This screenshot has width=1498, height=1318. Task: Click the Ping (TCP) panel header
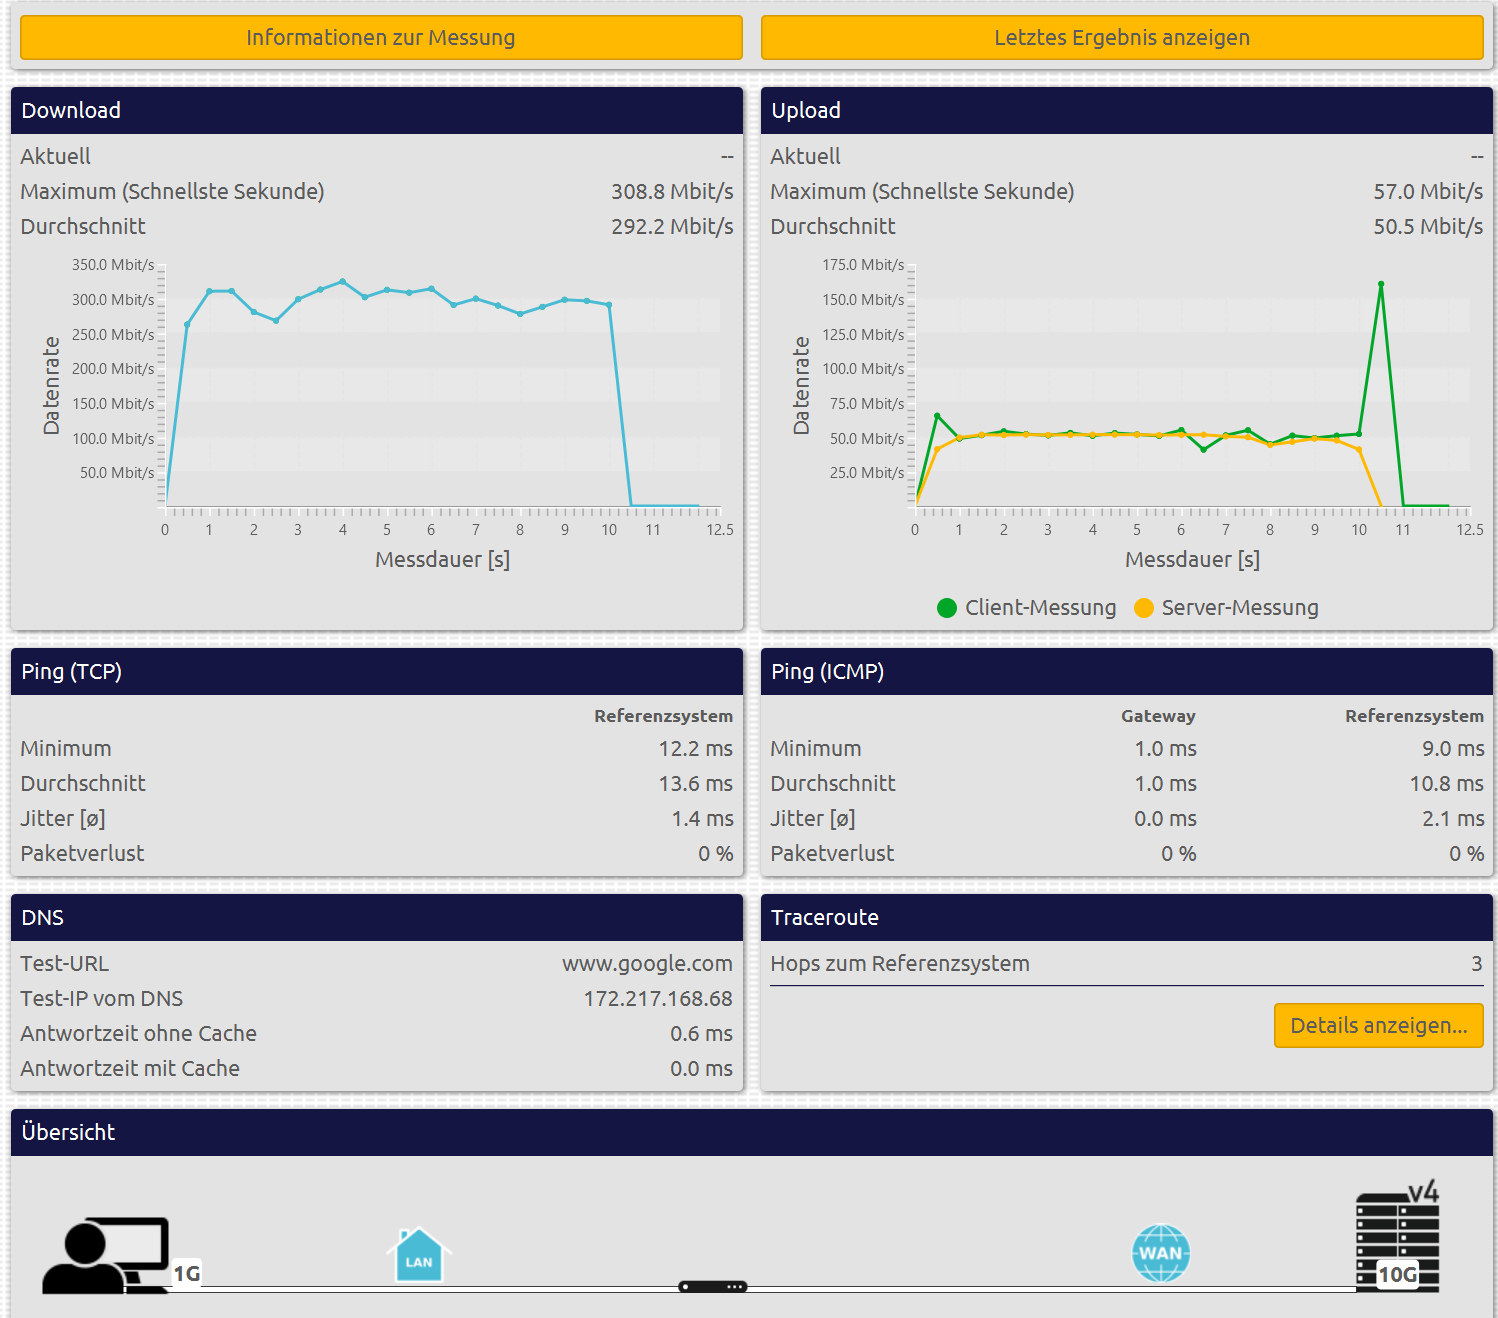(377, 672)
